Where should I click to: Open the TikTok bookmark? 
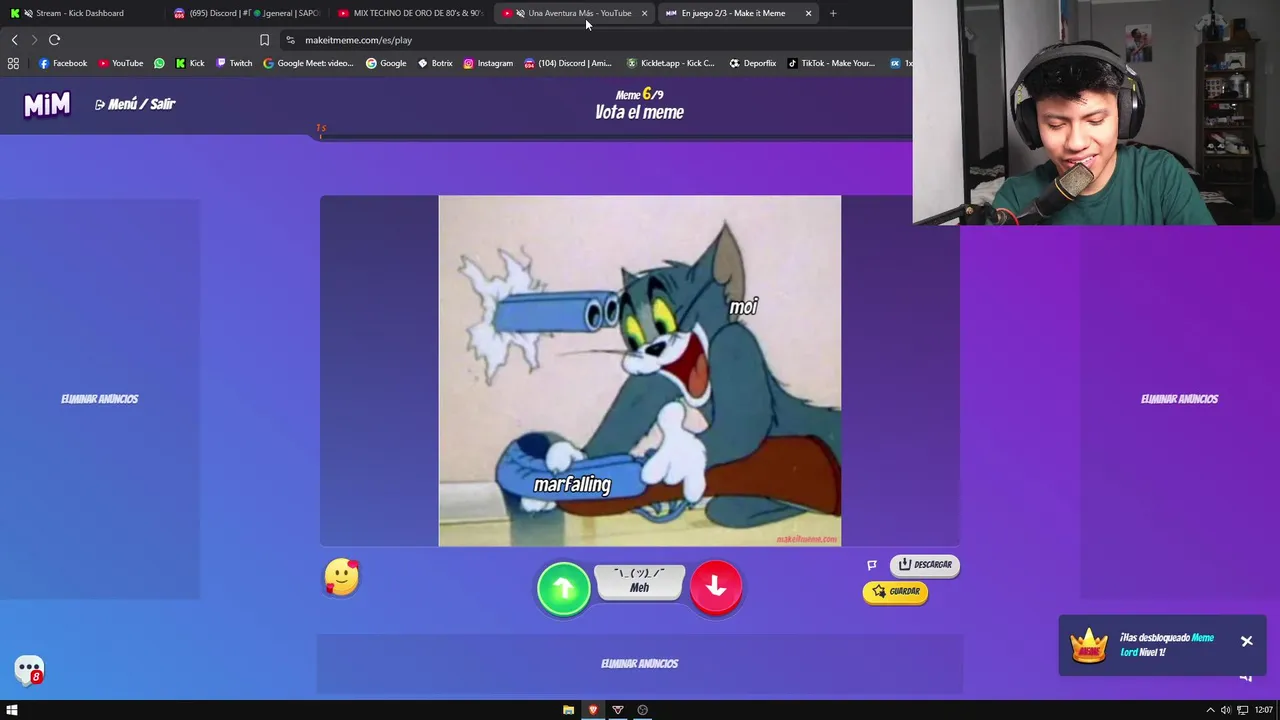click(x=831, y=63)
